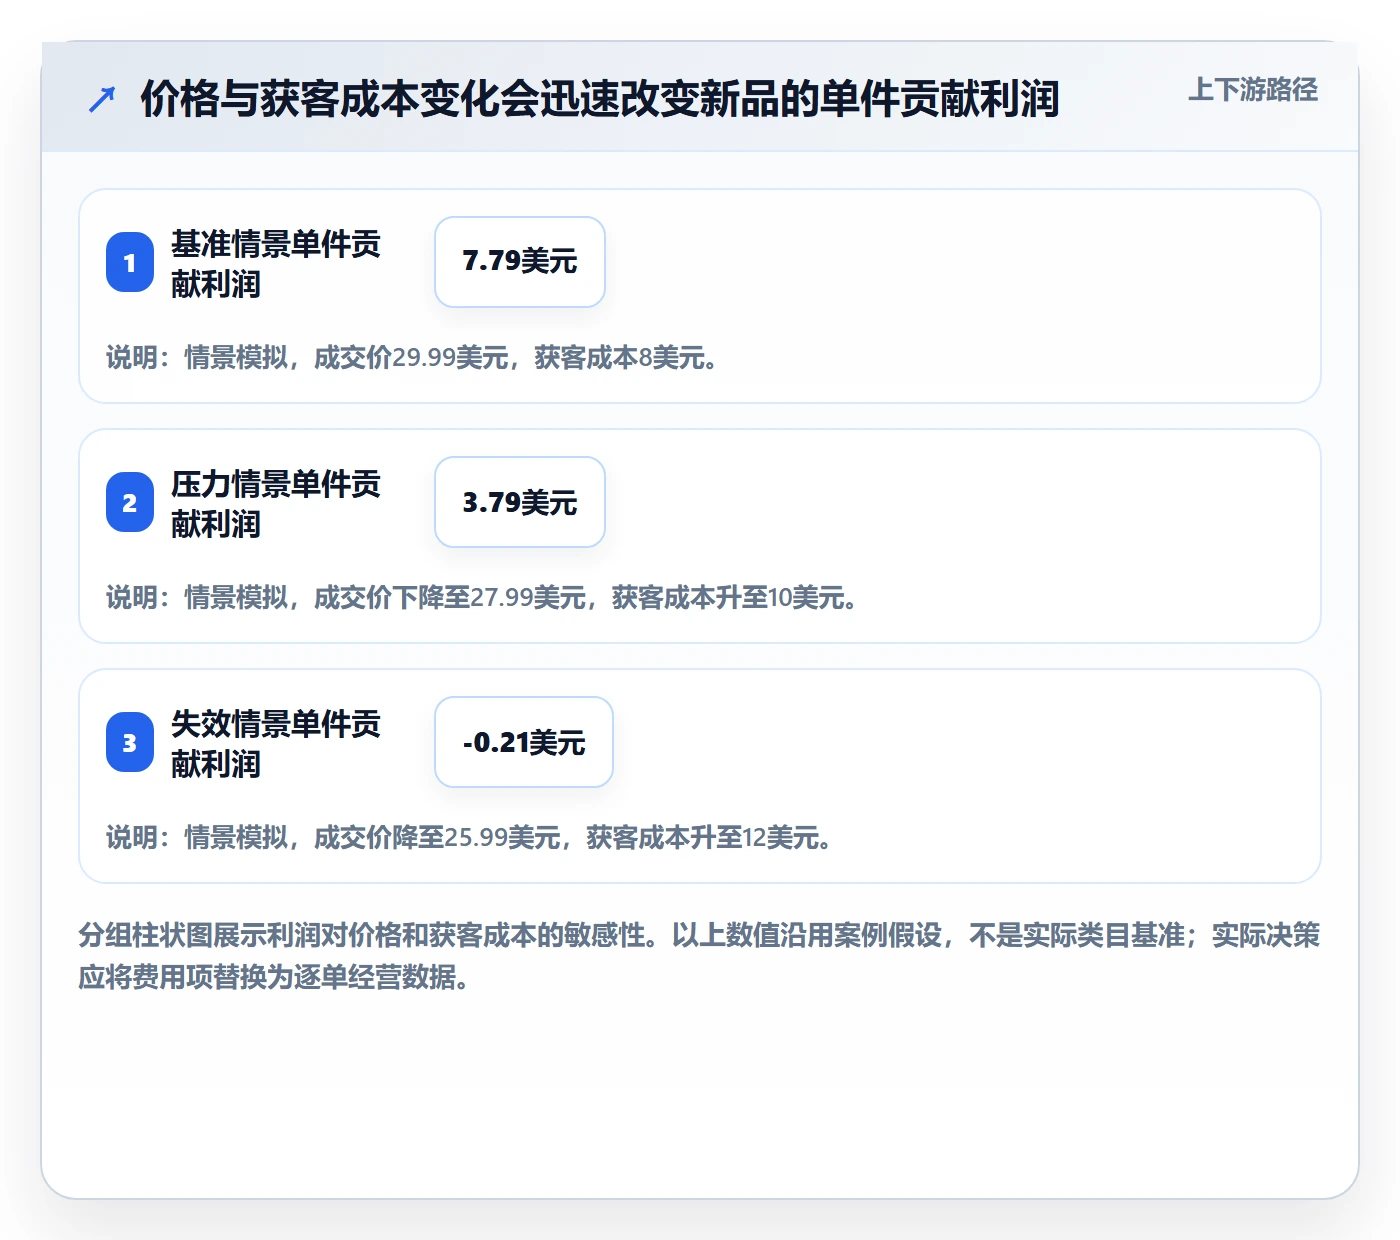1400x1240 pixels.
Task: Click the footer paragraph starting 分组柱状图展示
Action: 699,955
